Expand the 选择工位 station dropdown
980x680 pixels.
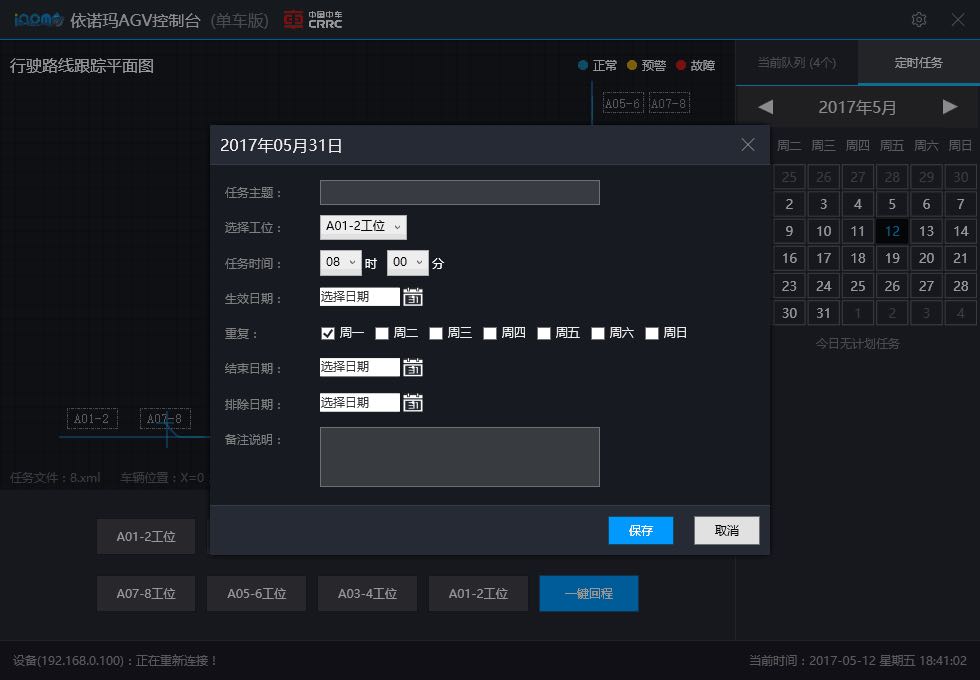click(x=363, y=227)
